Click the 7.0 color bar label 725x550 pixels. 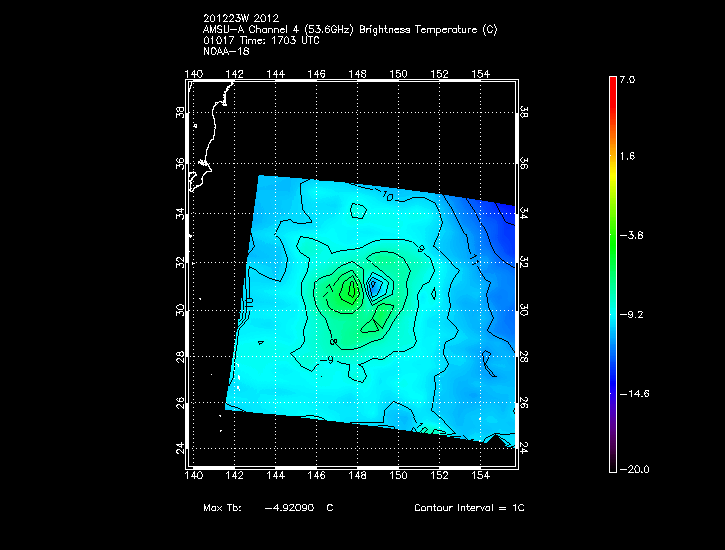pyautogui.click(x=626, y=79)
